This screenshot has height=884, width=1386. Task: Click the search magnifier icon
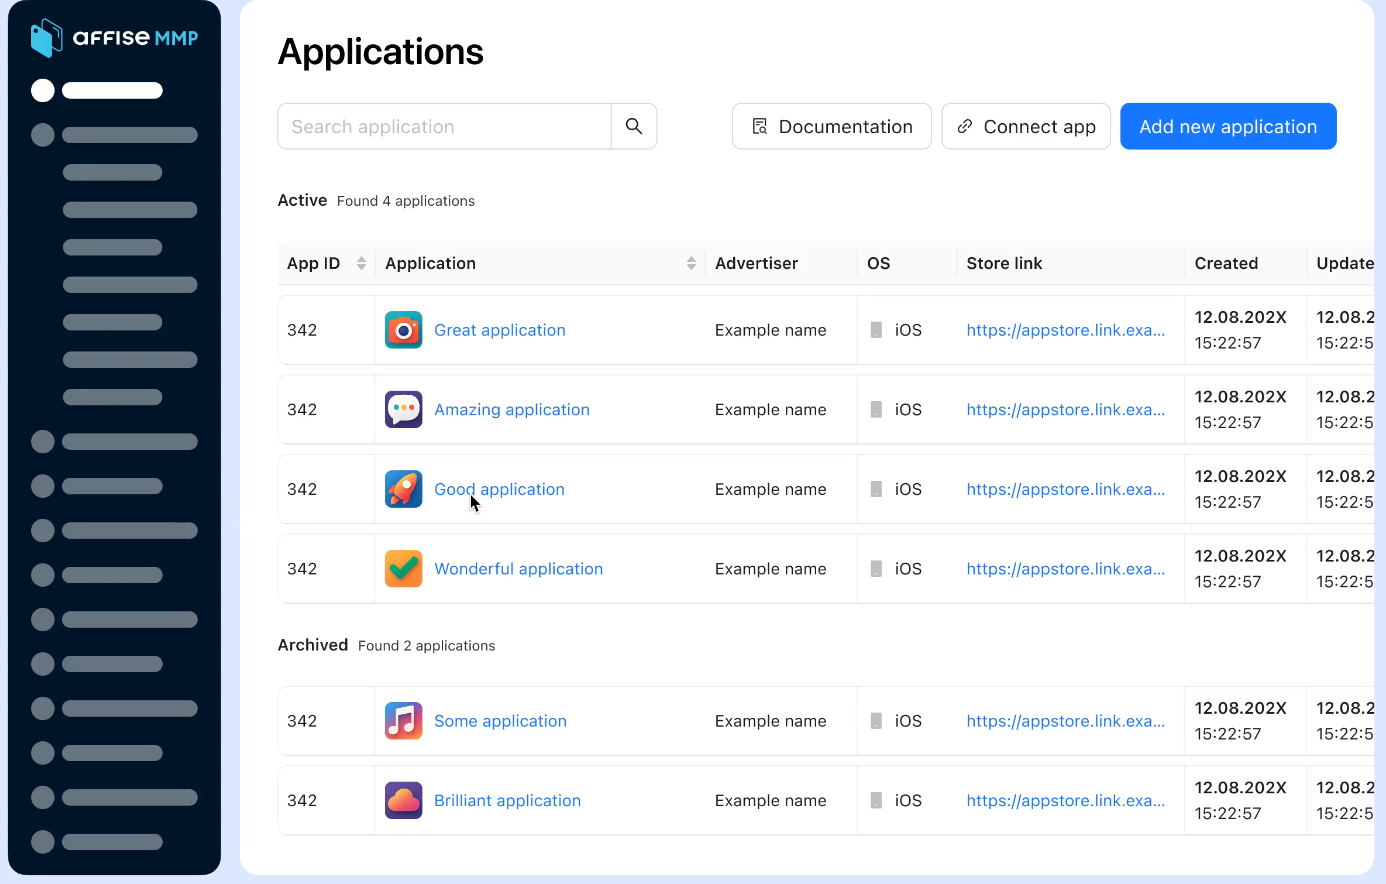click(x=634, y=126)
